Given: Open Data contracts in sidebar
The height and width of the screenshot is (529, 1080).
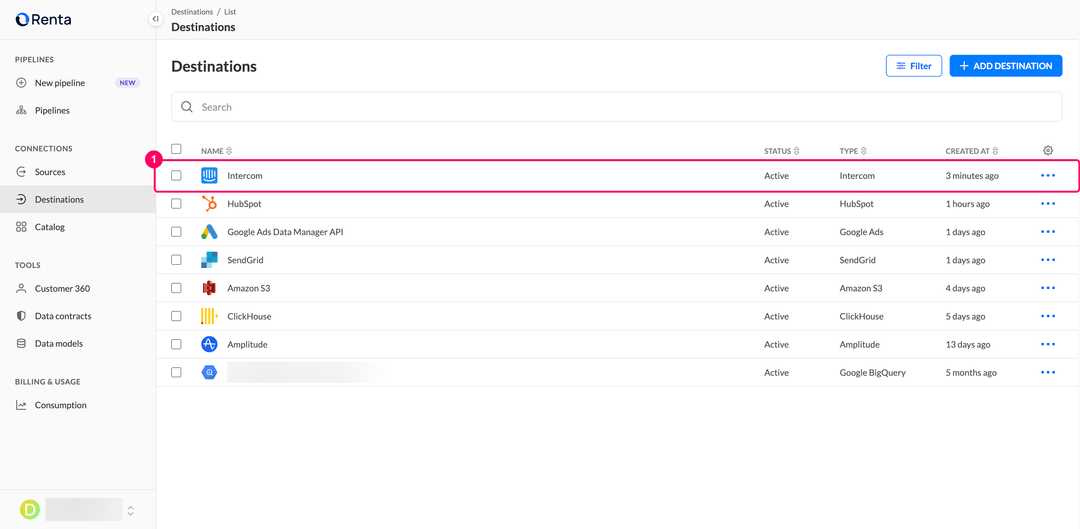Looking at the screenshot, I should [77, 315].
